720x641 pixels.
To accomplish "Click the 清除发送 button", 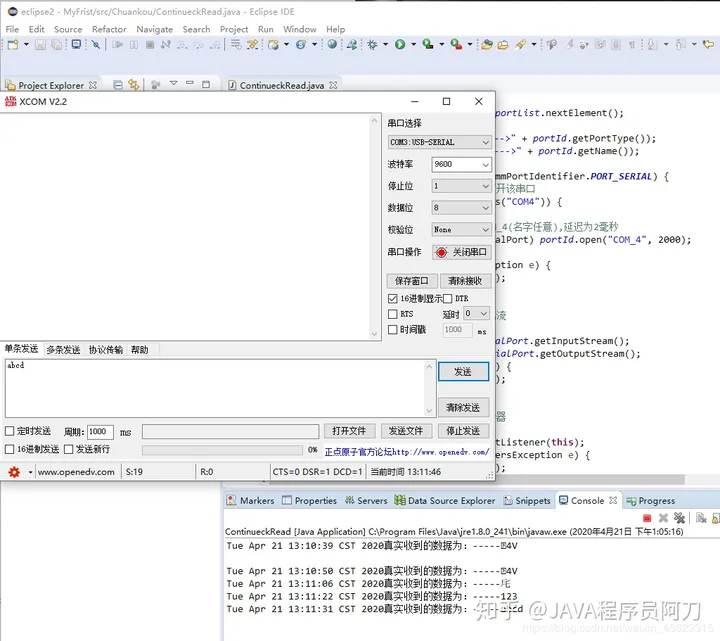I will point(463,407).
